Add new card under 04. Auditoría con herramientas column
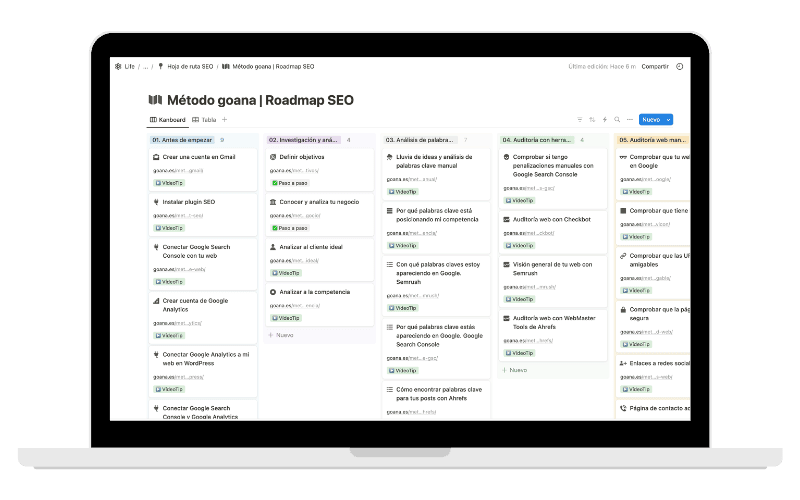Screen dimensions: 800x500 [x=515, y=370]
